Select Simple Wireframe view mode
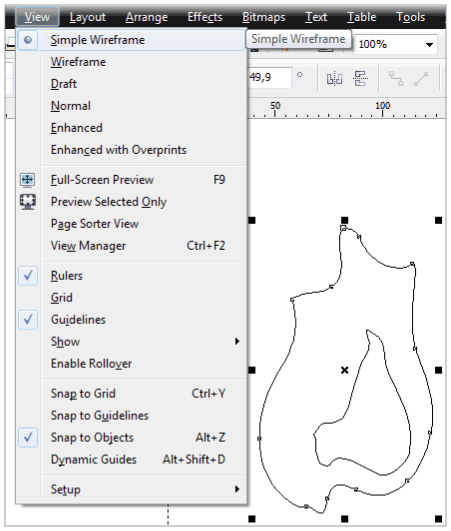Viewport: 451px width, 531px height. 131,40
